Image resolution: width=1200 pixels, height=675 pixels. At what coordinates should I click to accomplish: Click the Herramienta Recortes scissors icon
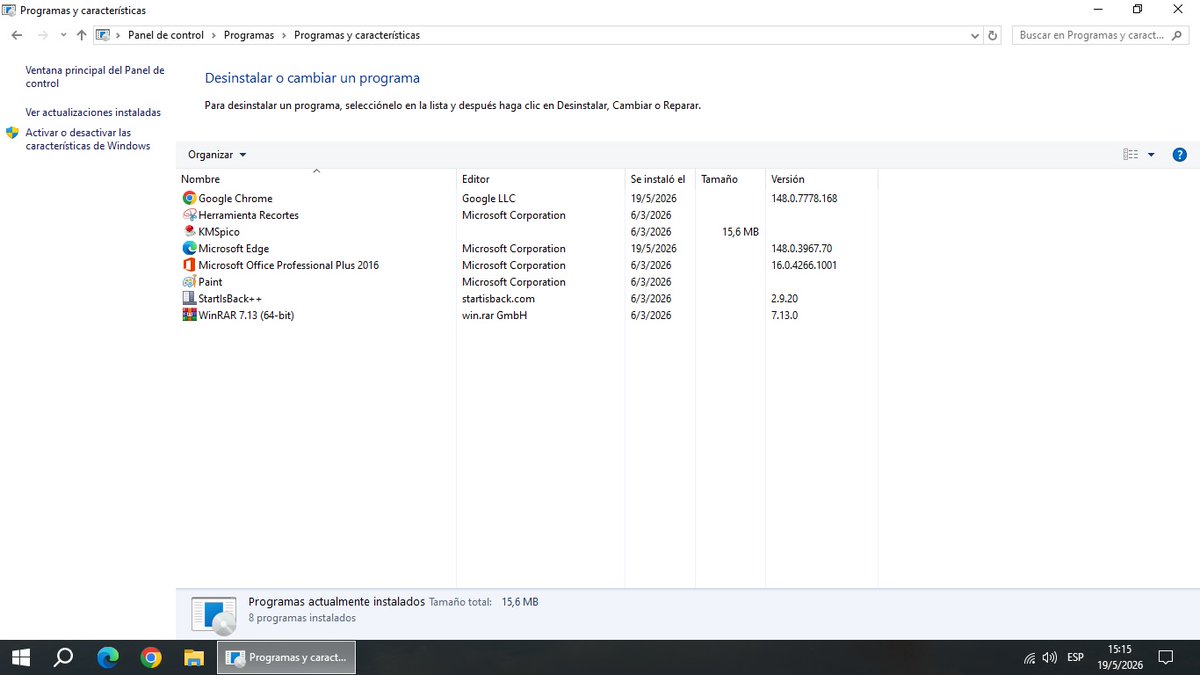(x=190, y=215)
